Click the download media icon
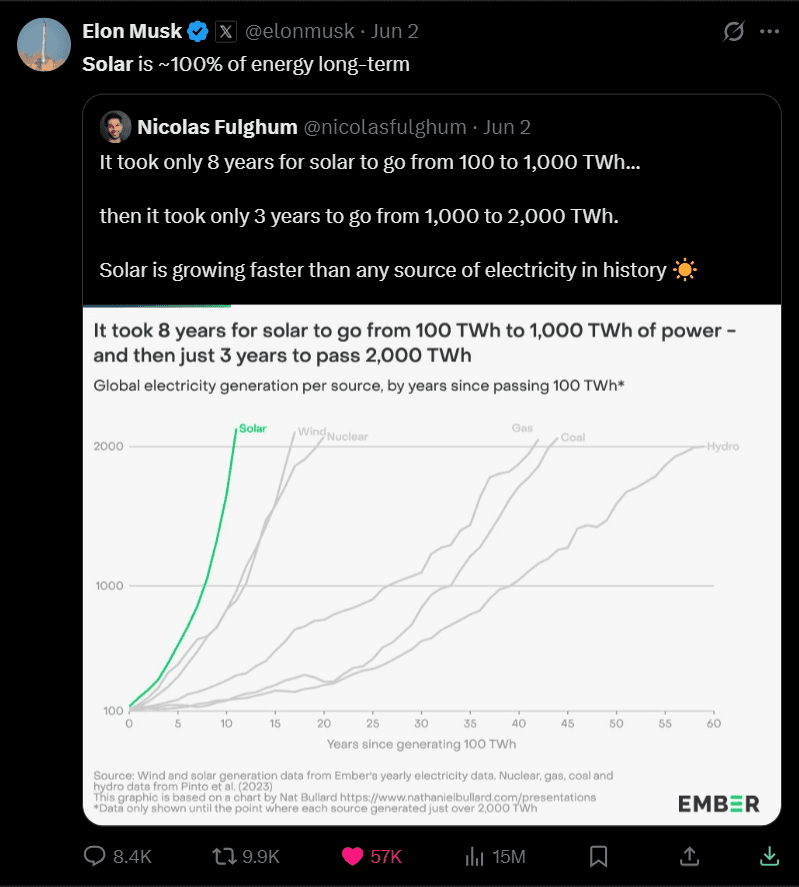 [768, 856]
